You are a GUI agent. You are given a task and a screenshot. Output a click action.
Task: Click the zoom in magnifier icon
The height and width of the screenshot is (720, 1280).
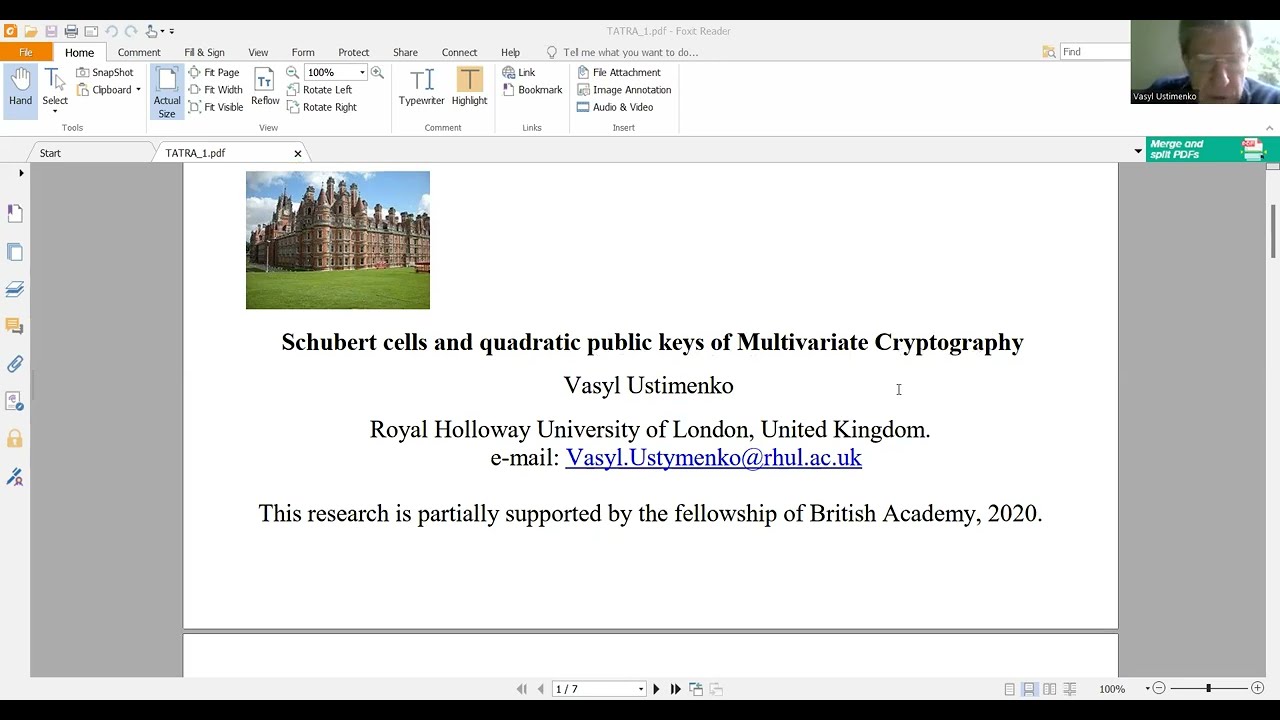click(x=377, y=72)
